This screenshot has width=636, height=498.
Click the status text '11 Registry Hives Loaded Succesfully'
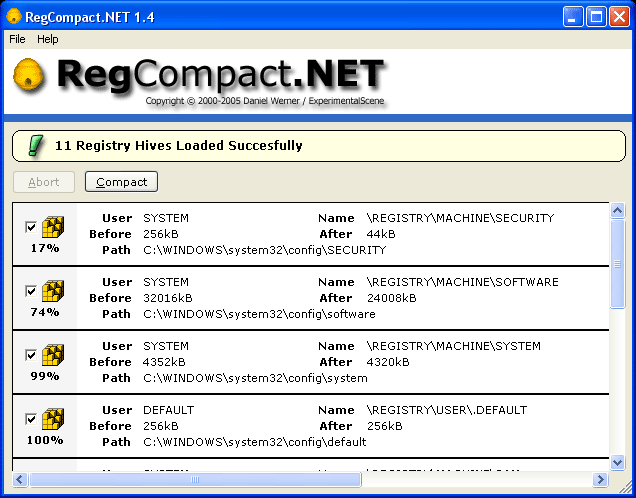tap(178, 146)
